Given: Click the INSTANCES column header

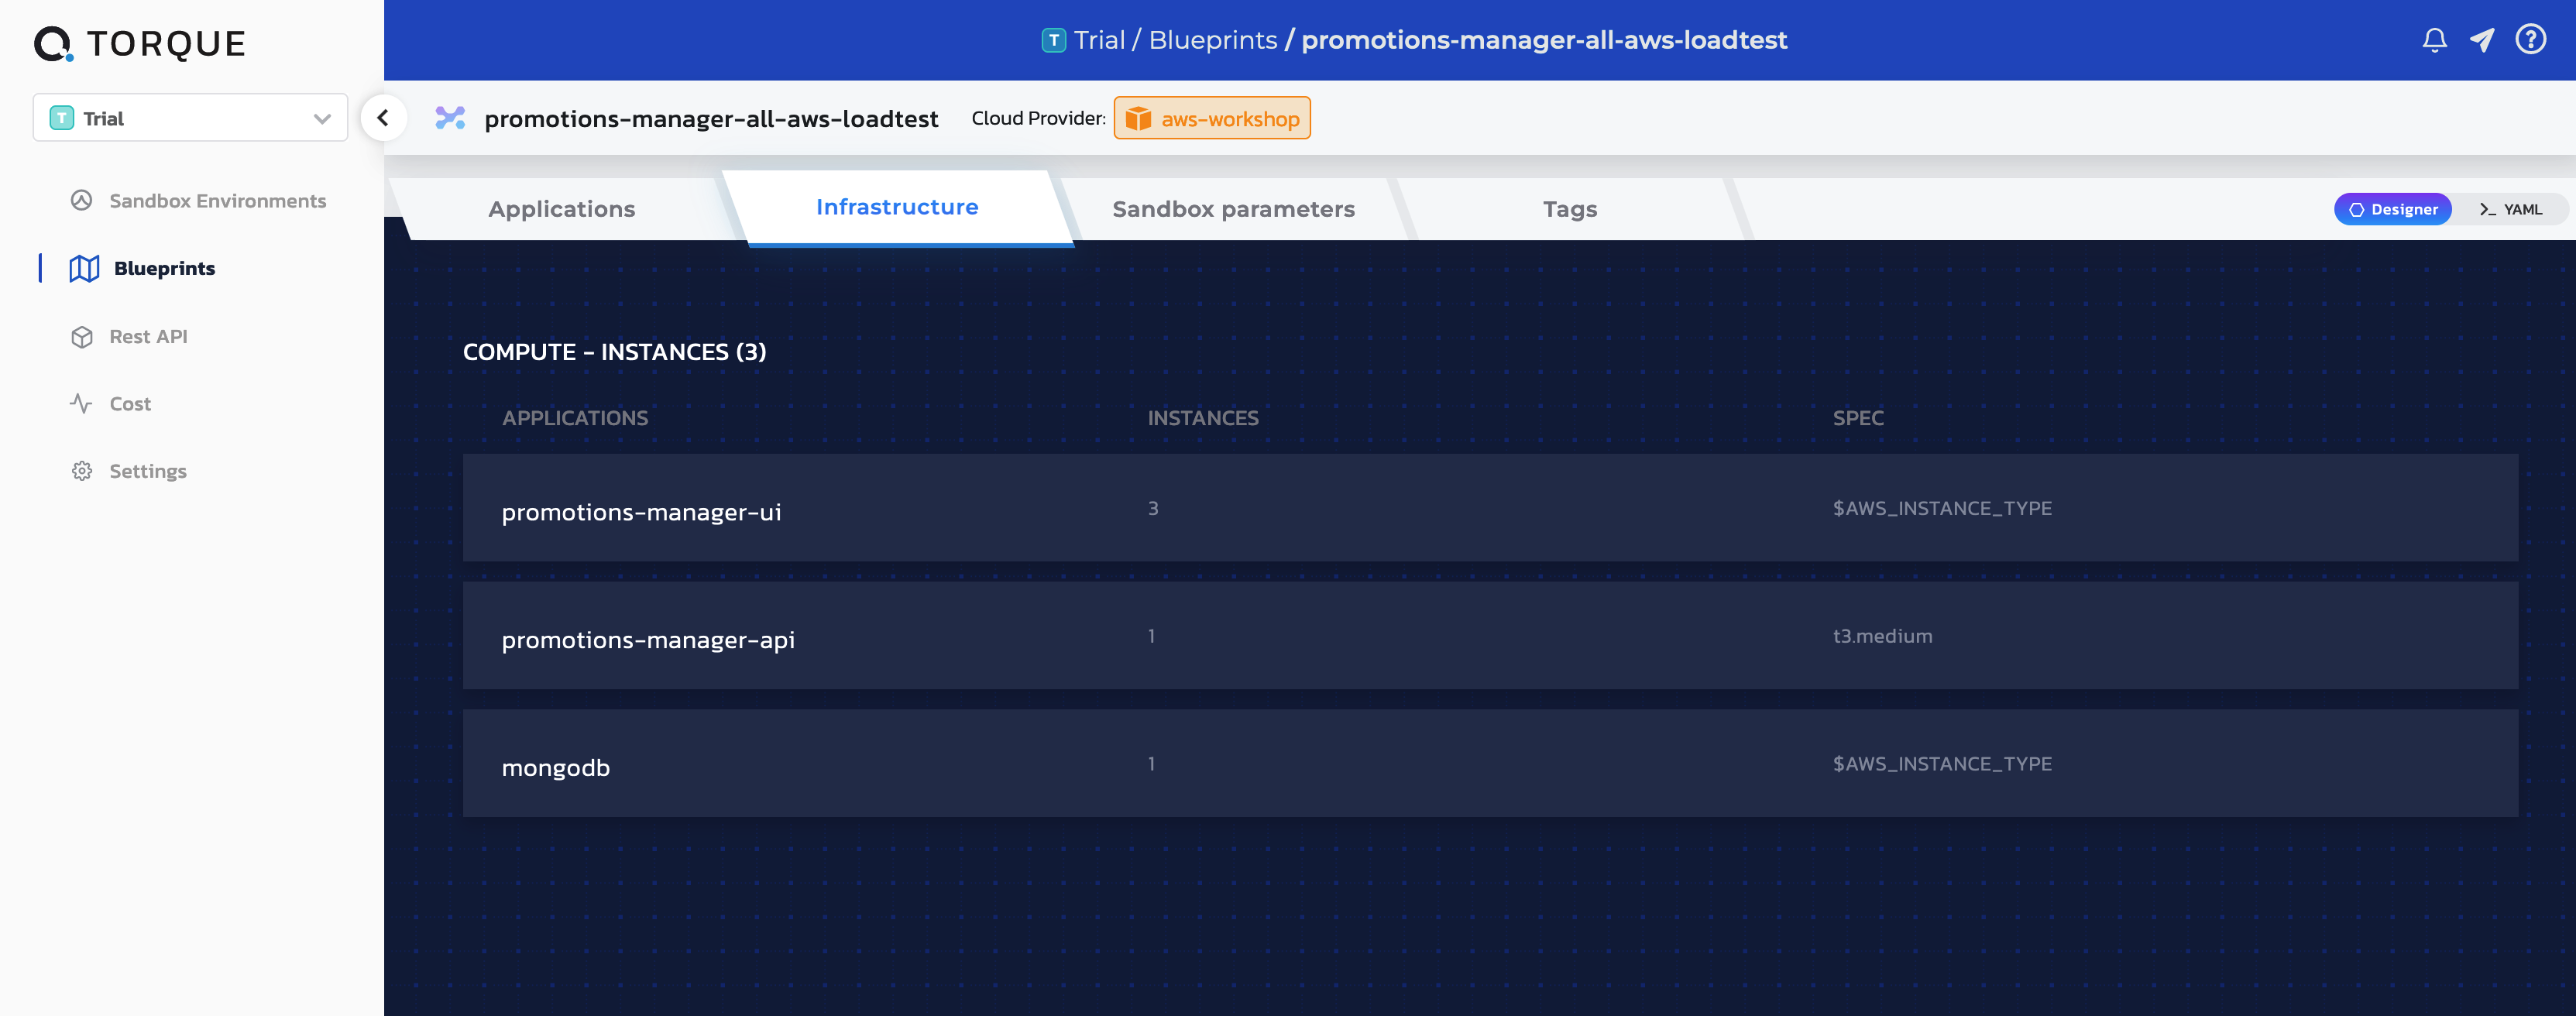Looking at the screenshot, I should (1203, 418).
